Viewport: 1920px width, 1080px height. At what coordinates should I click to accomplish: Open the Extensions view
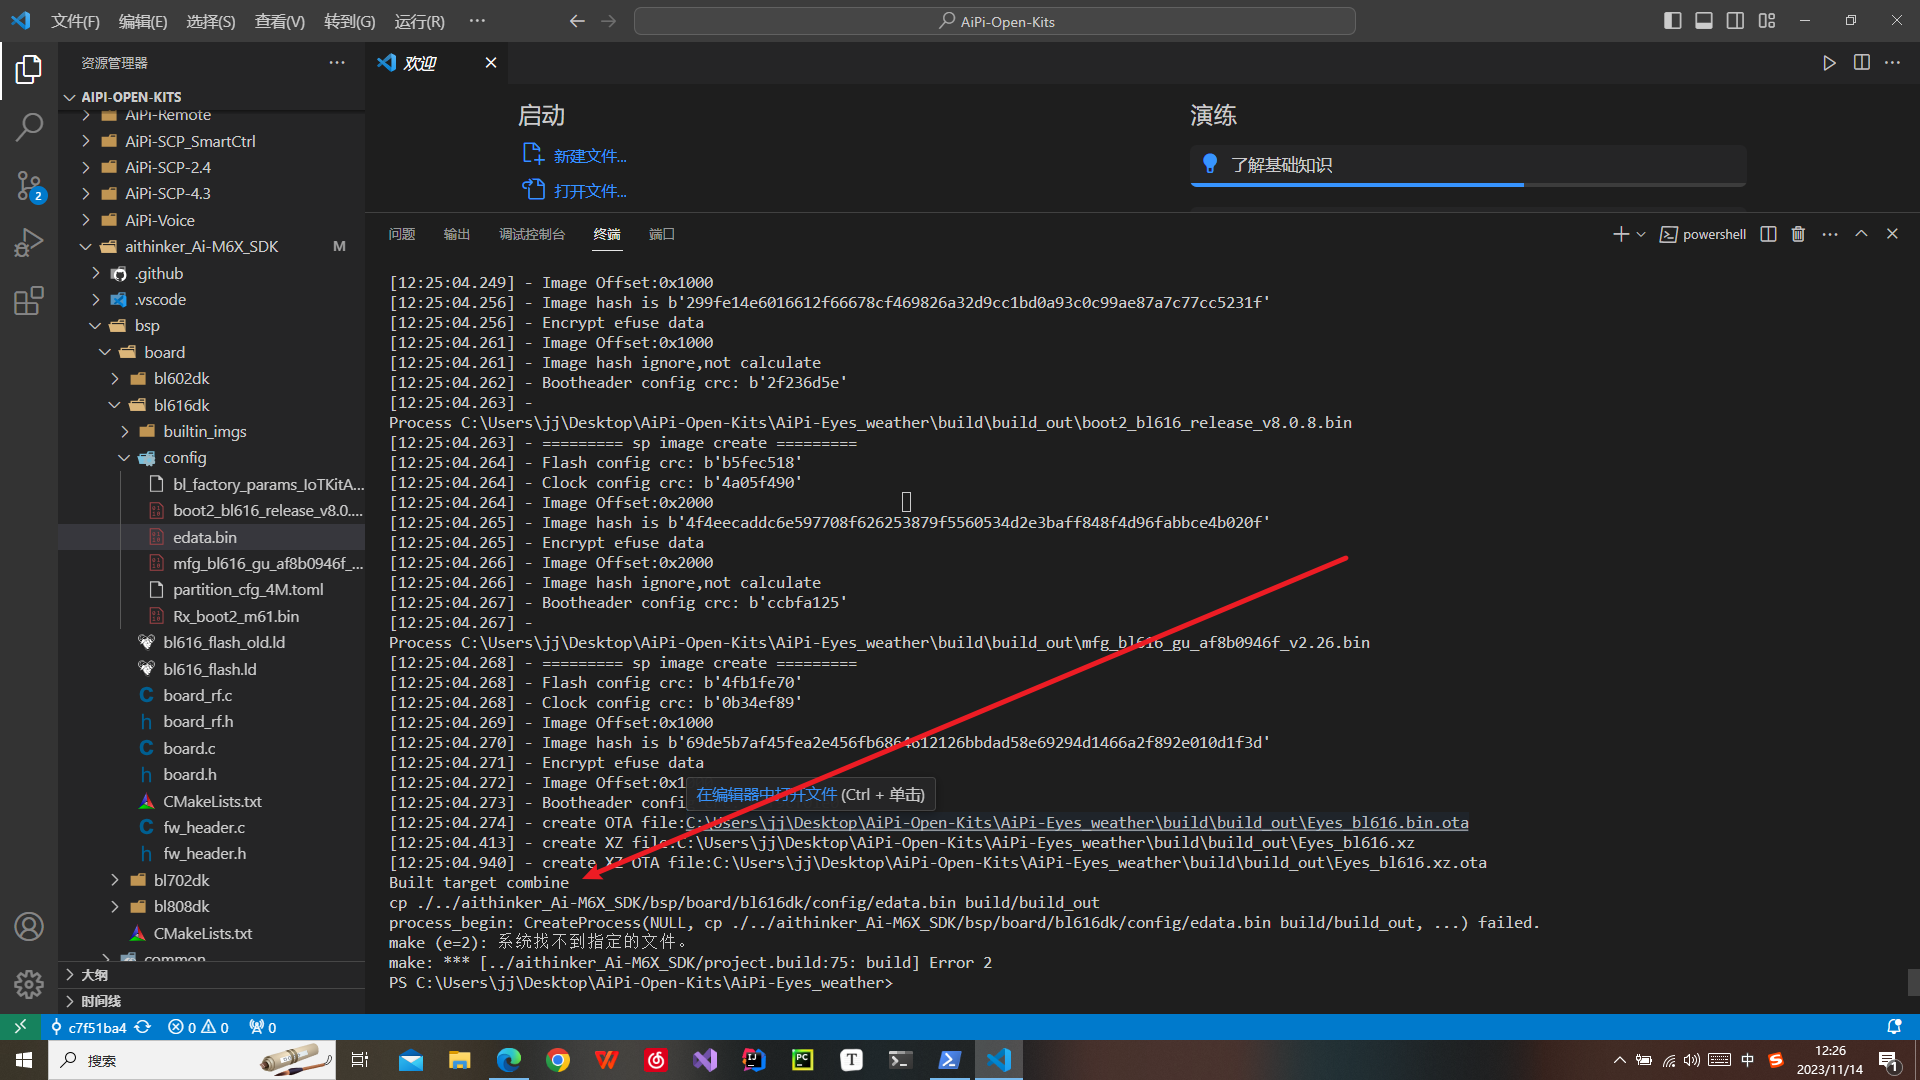click(29, 301)
